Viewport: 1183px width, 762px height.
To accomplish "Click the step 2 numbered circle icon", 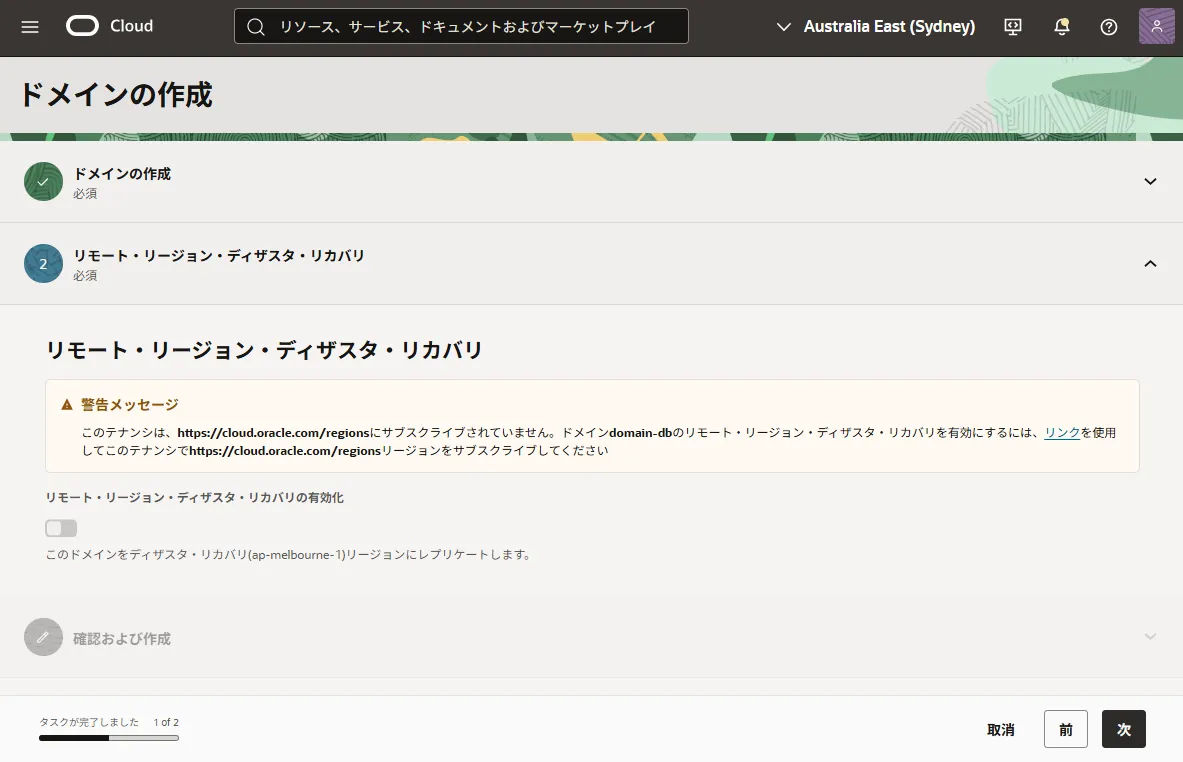I will tap(43, 263).
